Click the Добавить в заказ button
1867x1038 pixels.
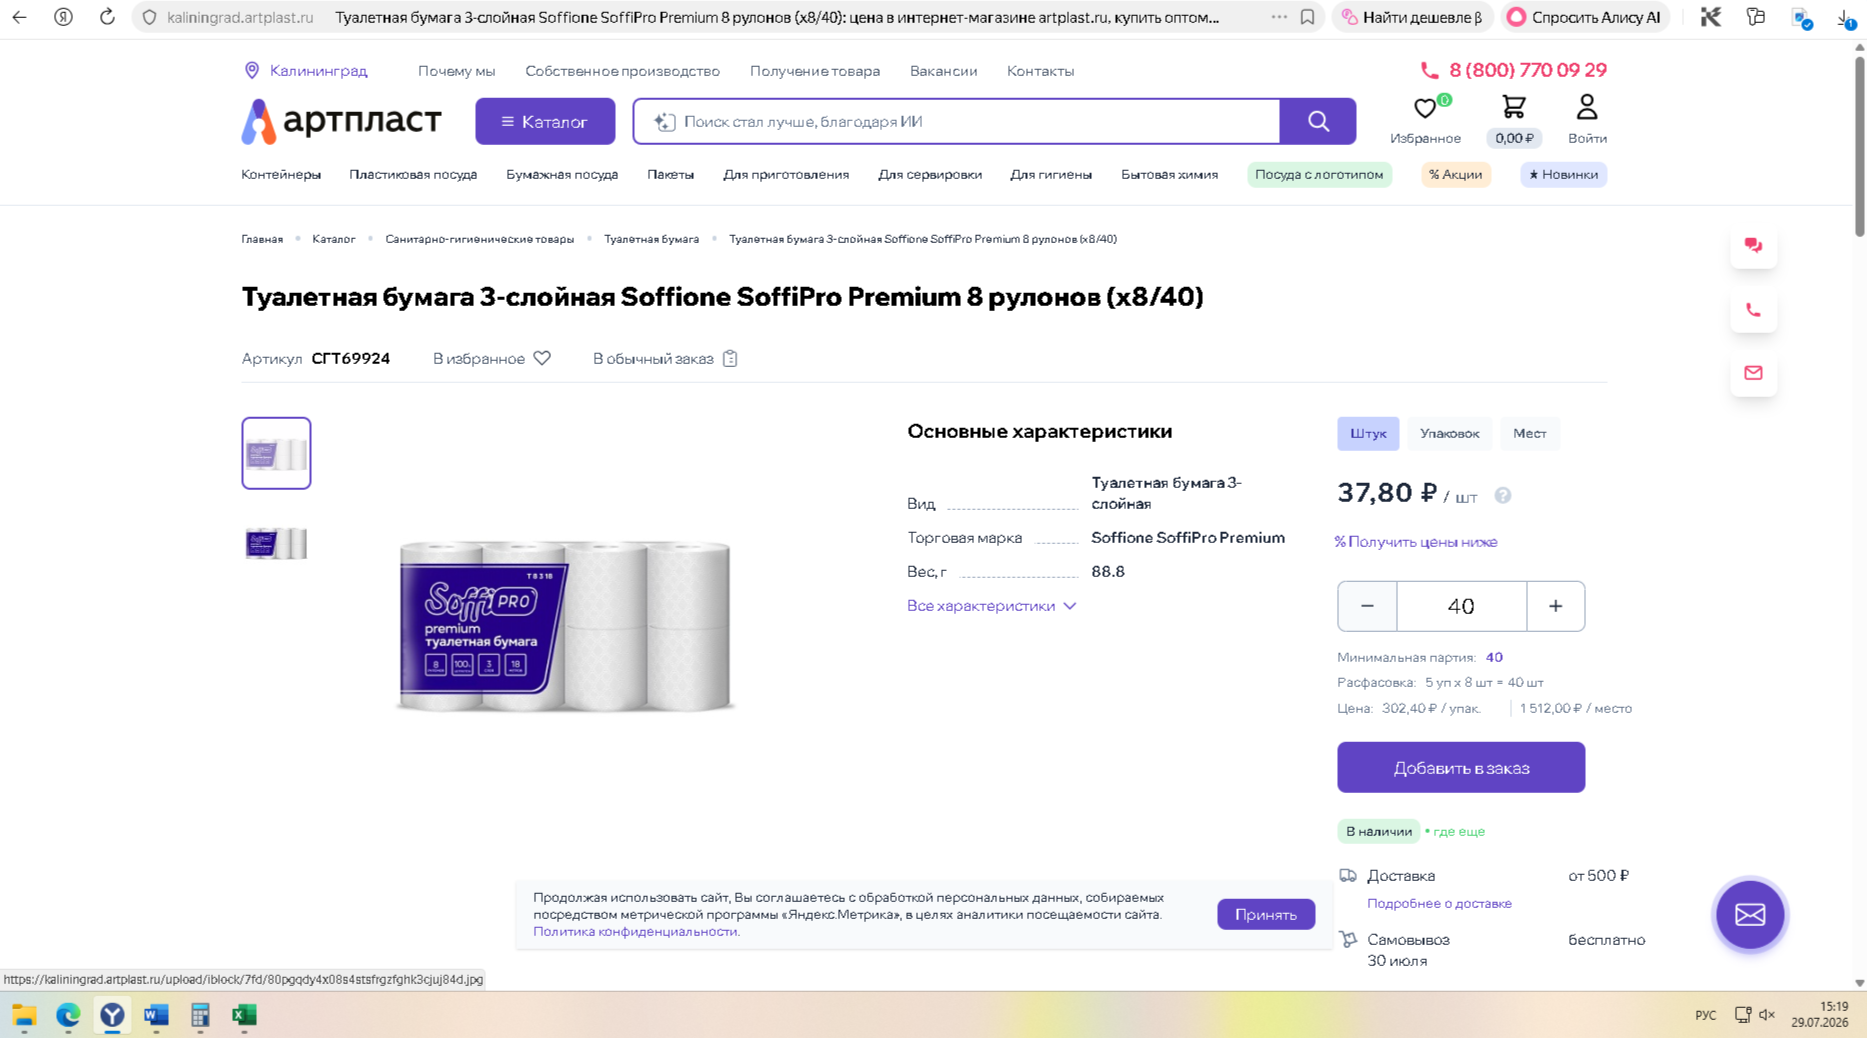(1461, 768)
